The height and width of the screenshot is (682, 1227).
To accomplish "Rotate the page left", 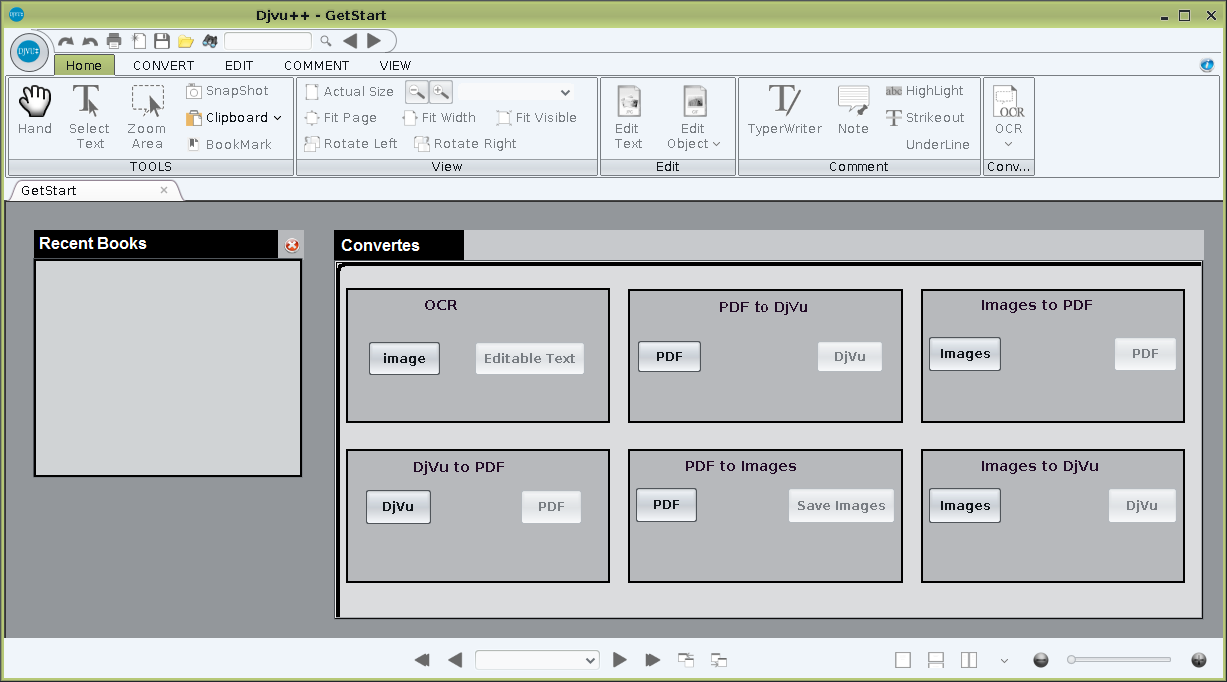I will 351,144.
